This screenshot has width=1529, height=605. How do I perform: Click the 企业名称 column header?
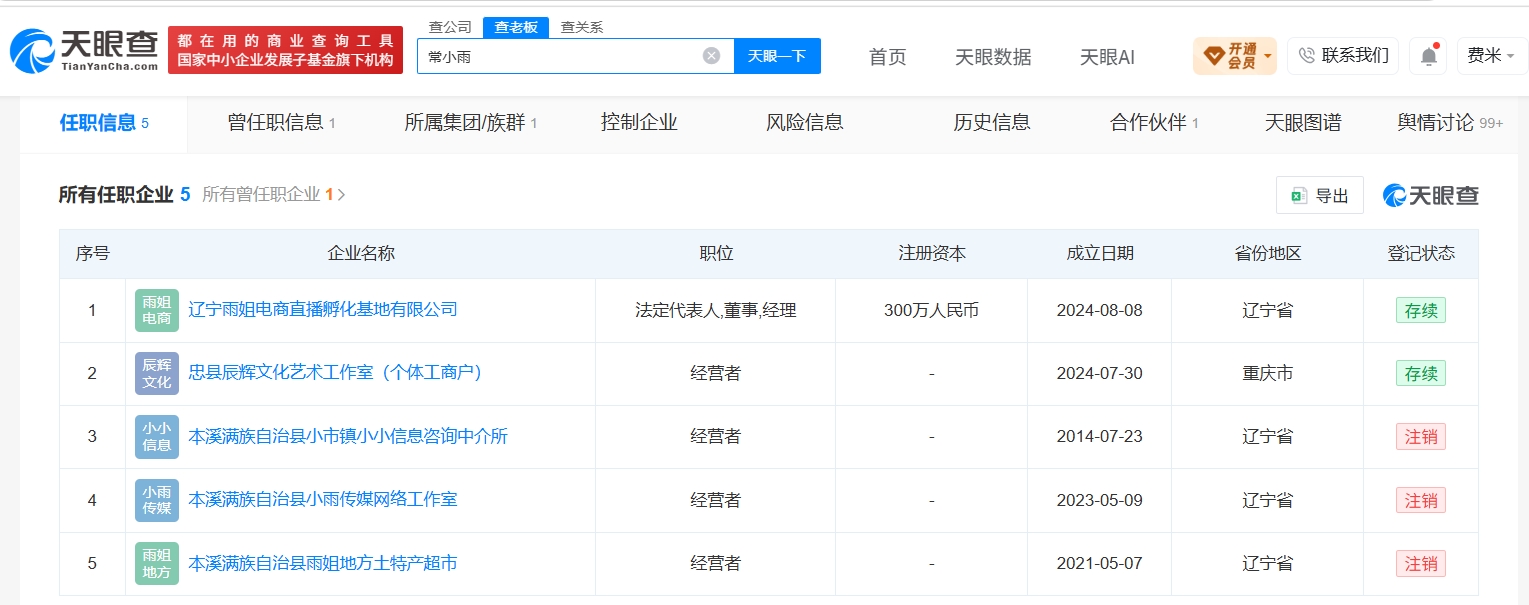361,253
